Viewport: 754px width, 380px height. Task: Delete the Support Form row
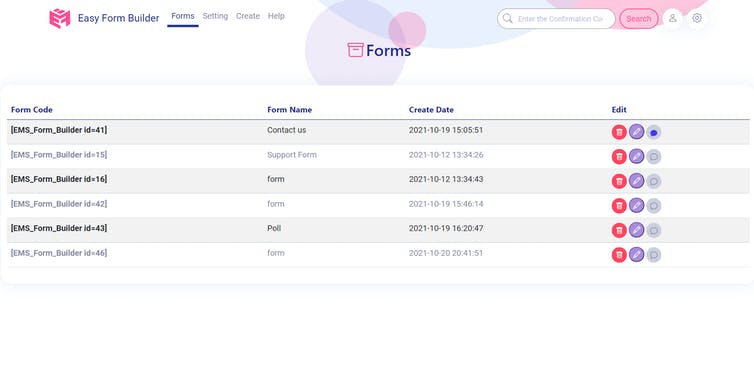619,156
